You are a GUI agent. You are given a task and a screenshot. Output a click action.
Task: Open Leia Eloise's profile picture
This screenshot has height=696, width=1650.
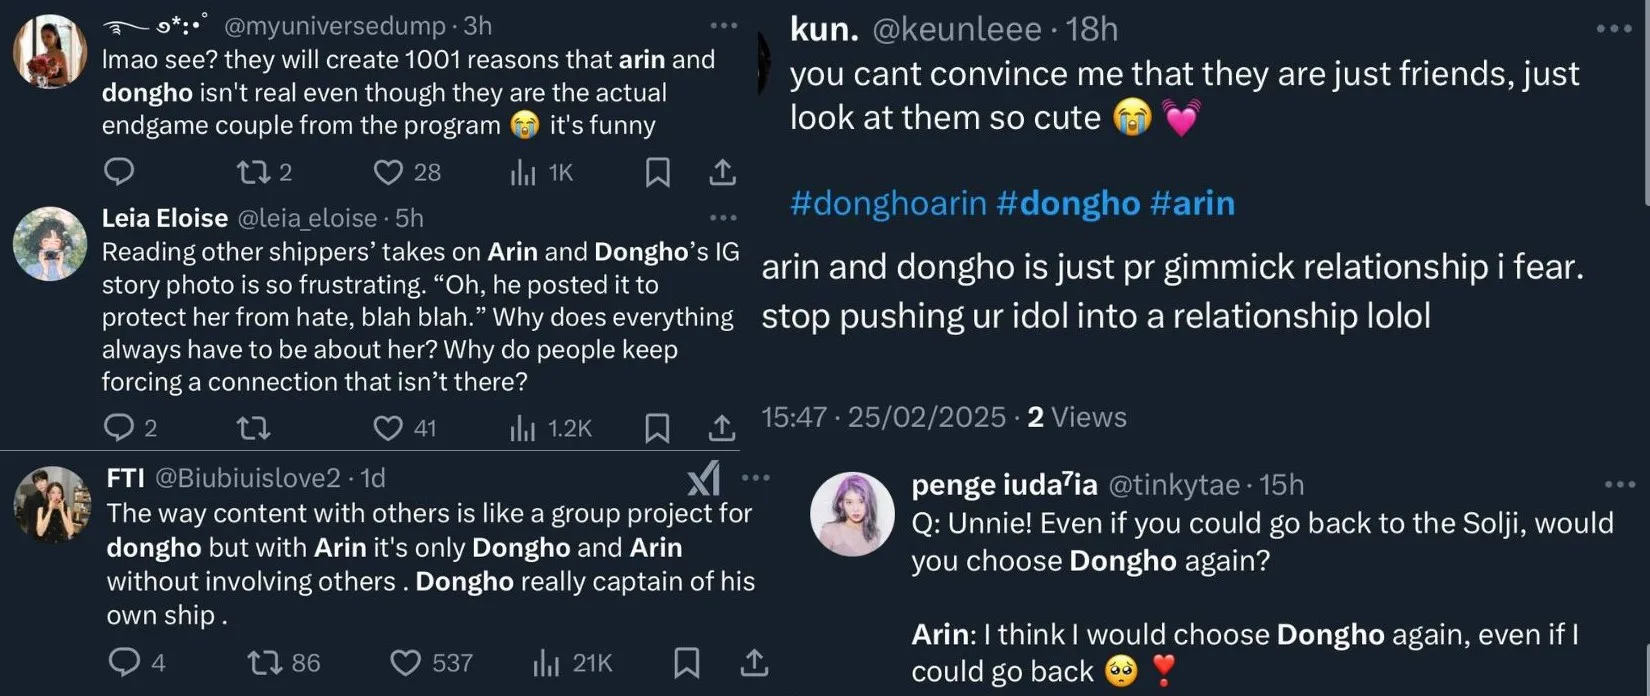pos(50,243)
